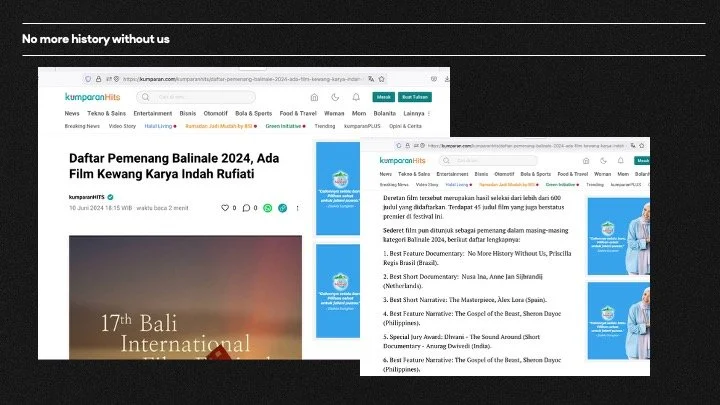Open Woman category in the left window

click(x=334, y=113)
